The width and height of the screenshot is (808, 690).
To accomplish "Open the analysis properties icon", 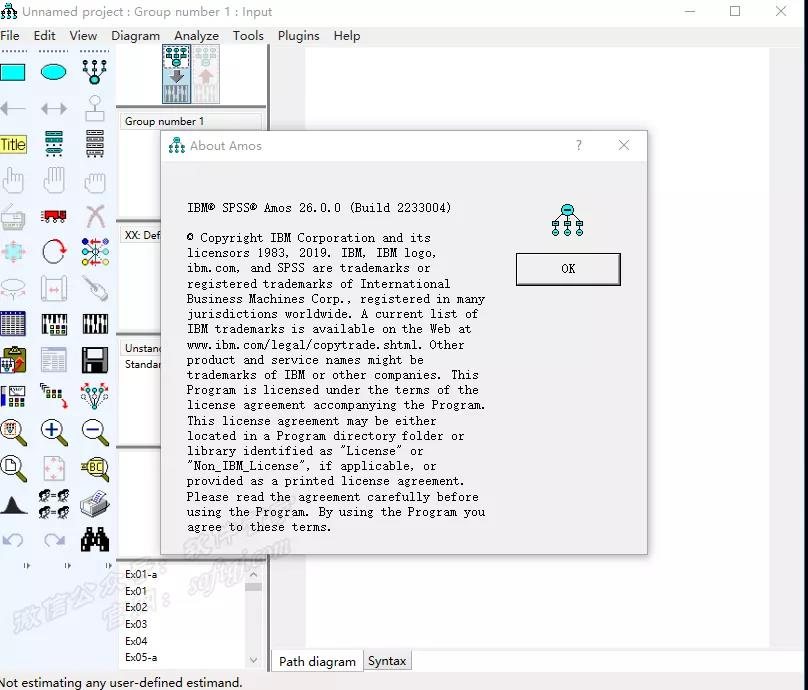I will (x=54, y=324).
